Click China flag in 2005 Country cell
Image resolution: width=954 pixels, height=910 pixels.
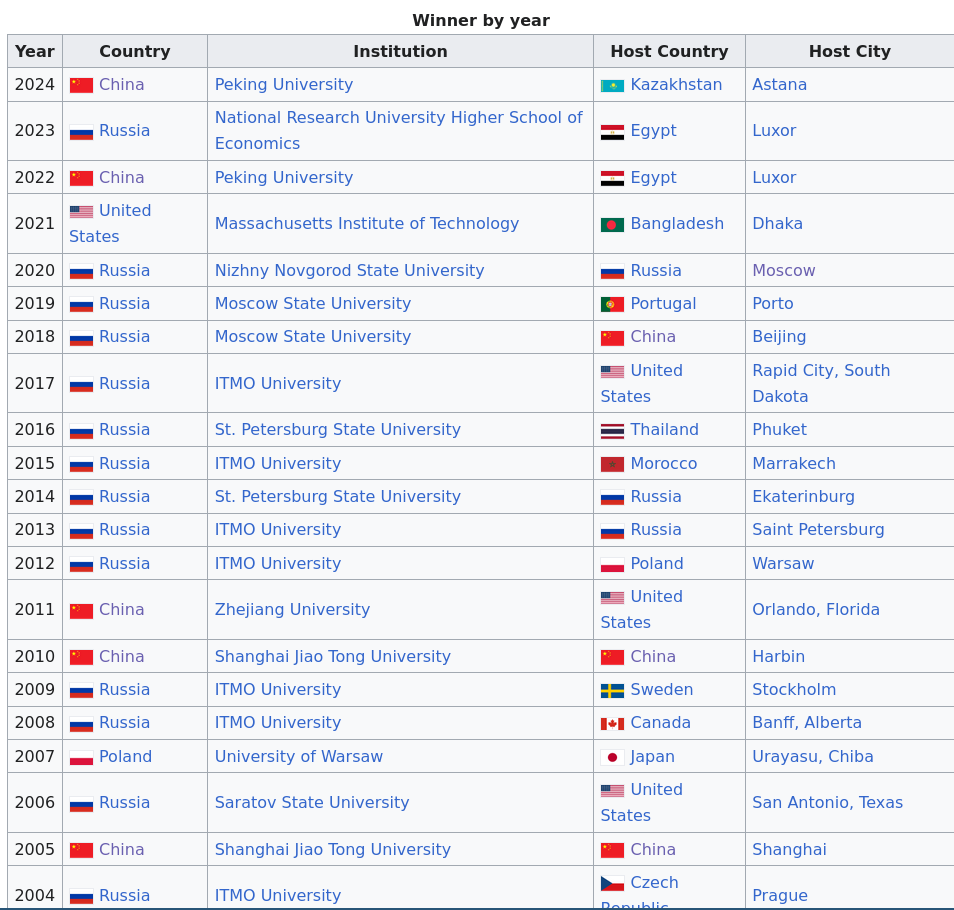(x=81, y=850)
